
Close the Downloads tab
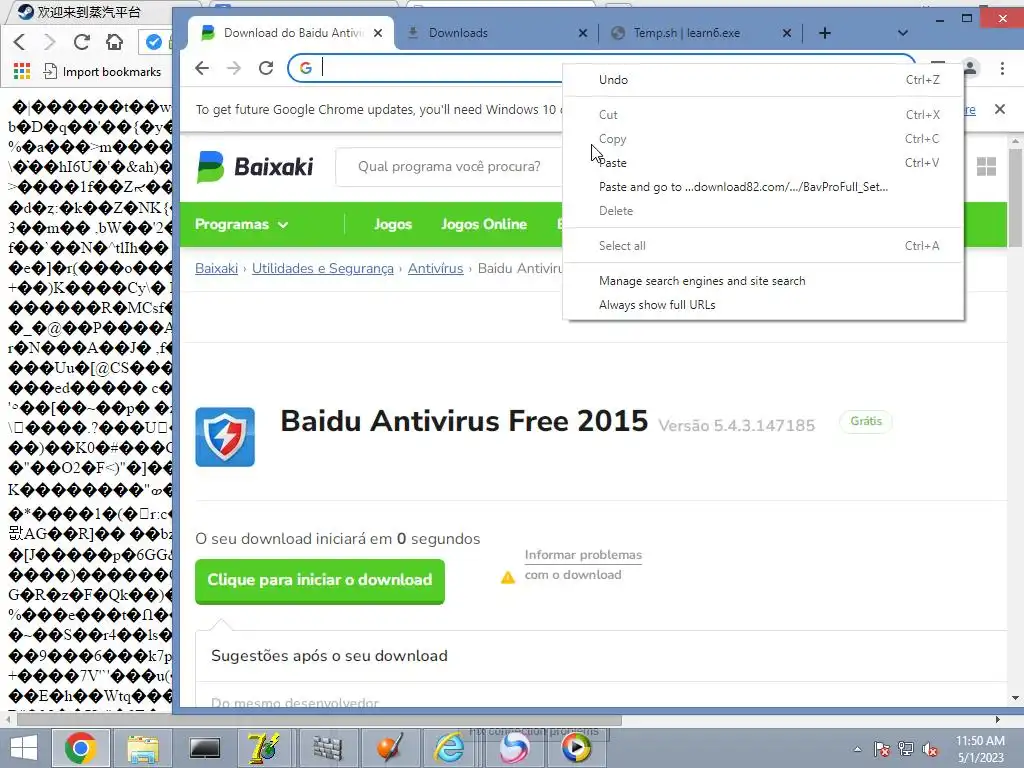[x=583, y=33]
